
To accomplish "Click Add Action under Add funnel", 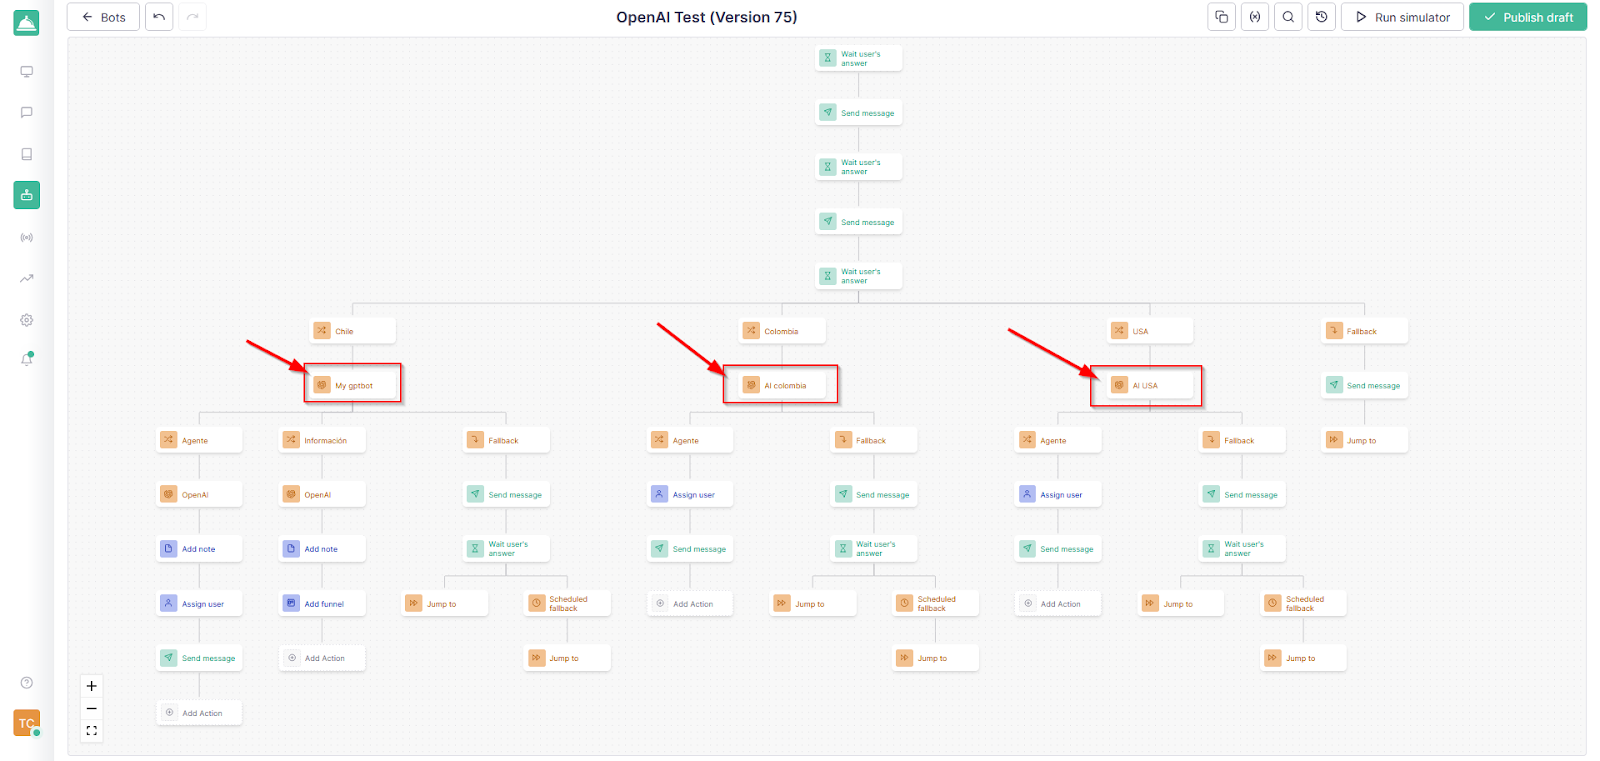I will [x=322, y=658].
